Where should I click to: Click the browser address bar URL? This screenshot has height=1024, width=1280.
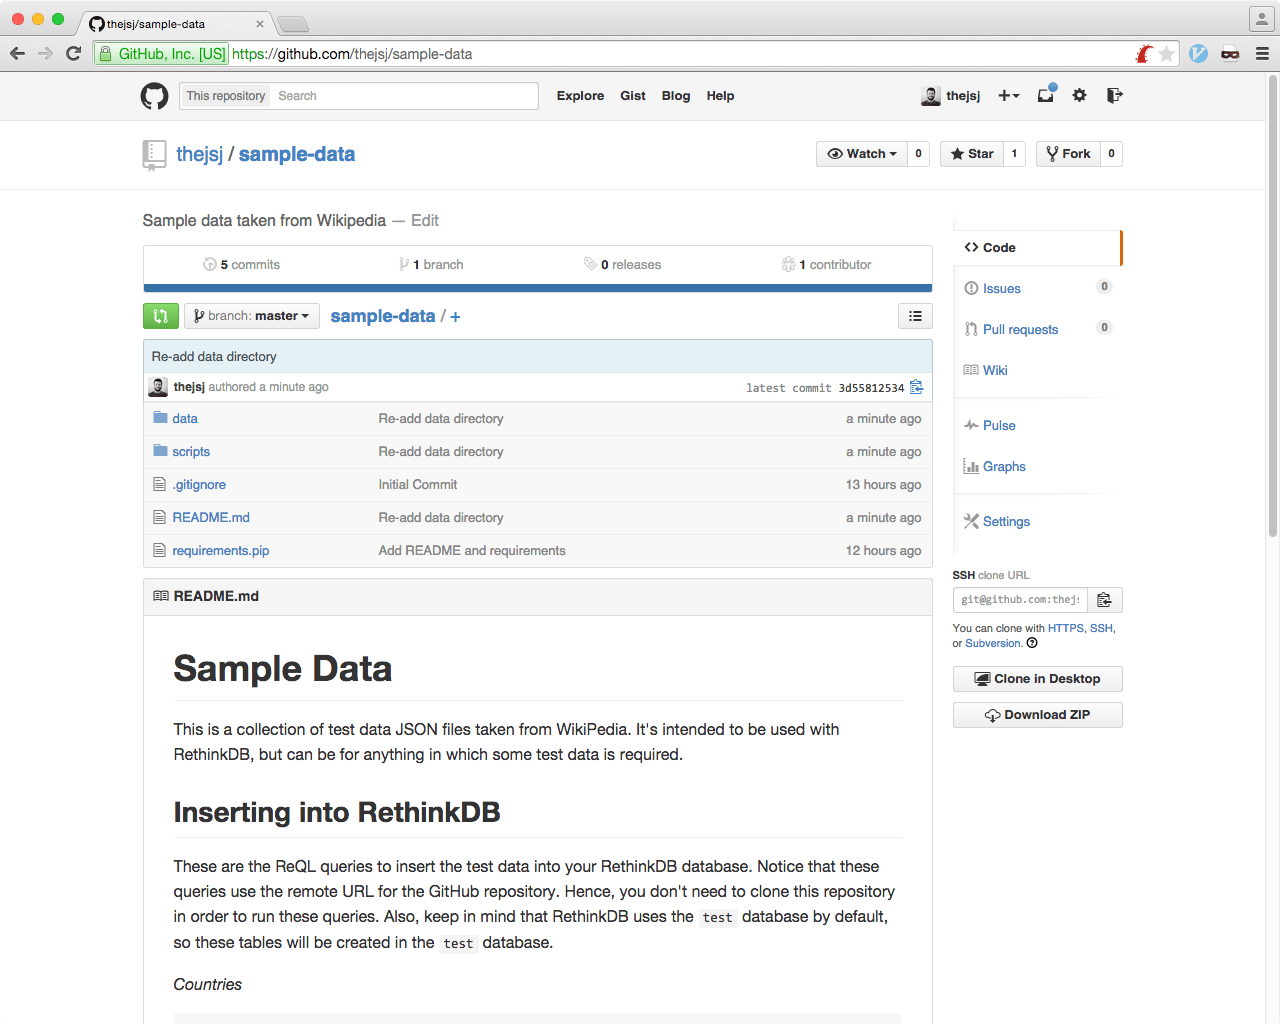[x=352, y=54]
